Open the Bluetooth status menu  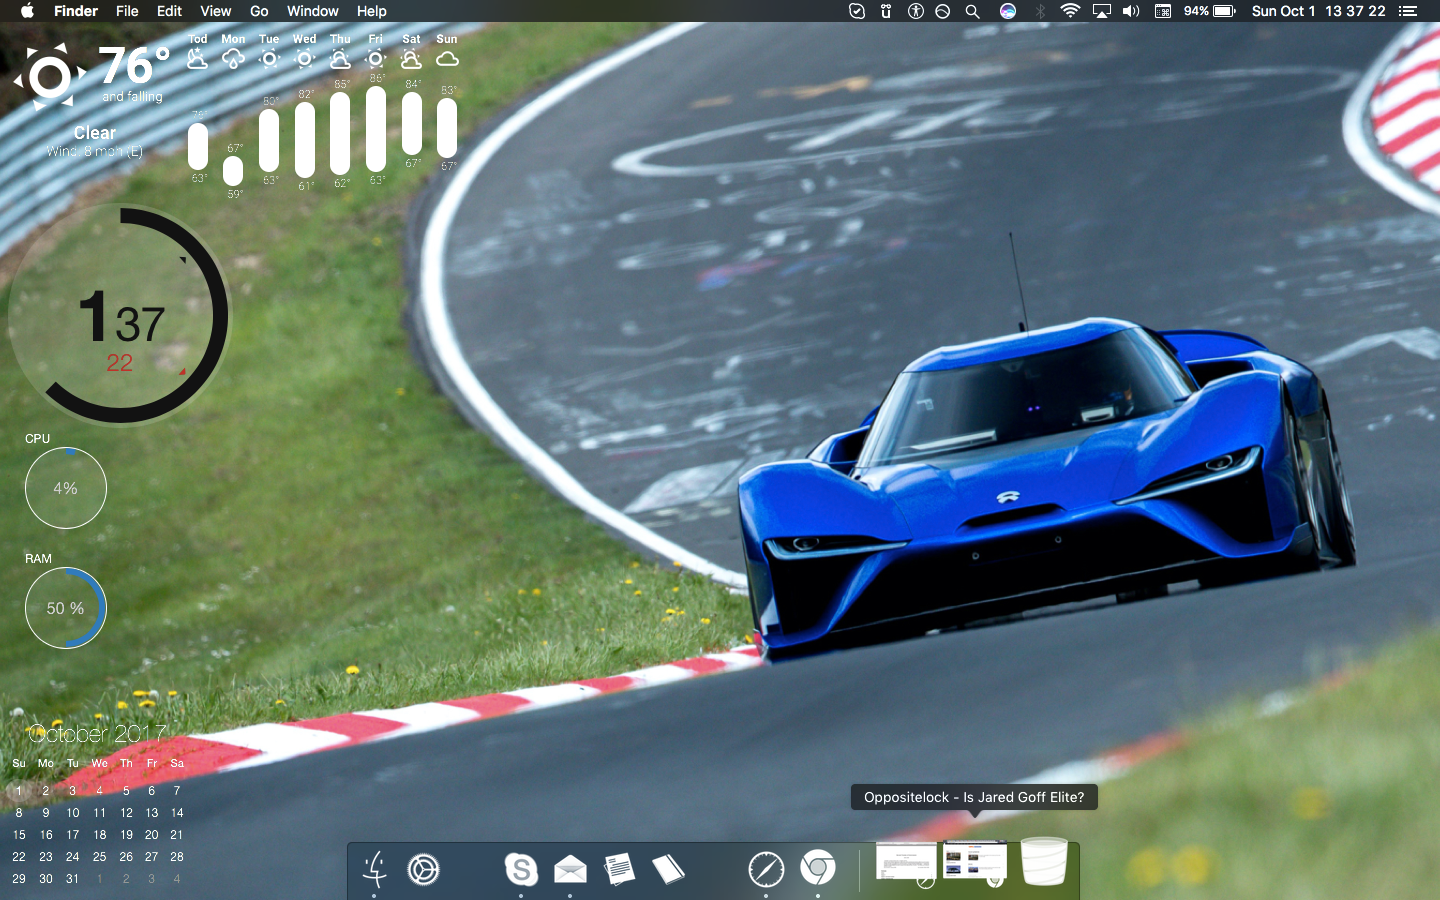pos(1040,11)
